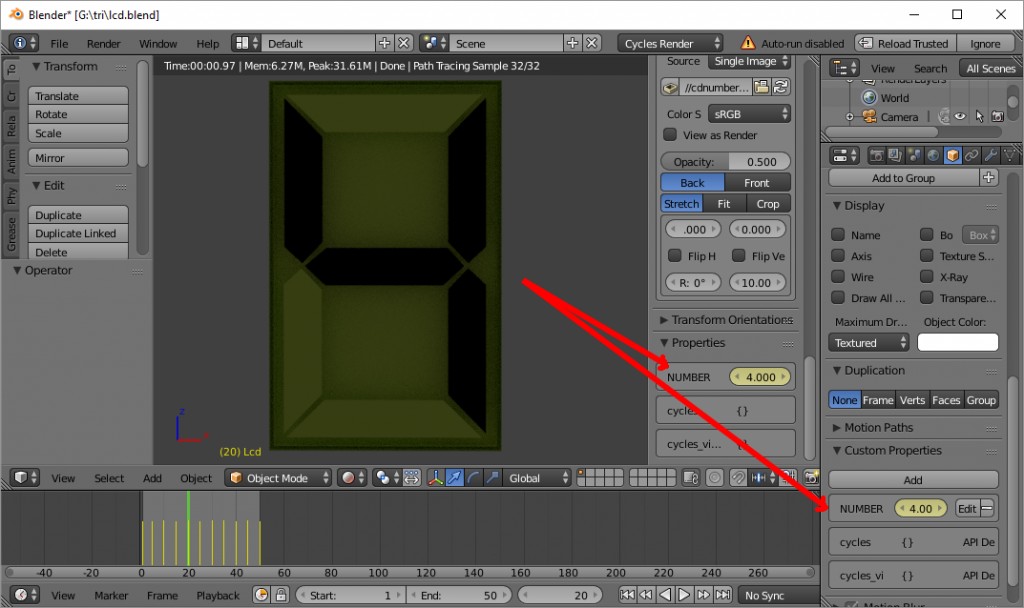Open the Constraints tab (chain link icon)

coord(973,155)
